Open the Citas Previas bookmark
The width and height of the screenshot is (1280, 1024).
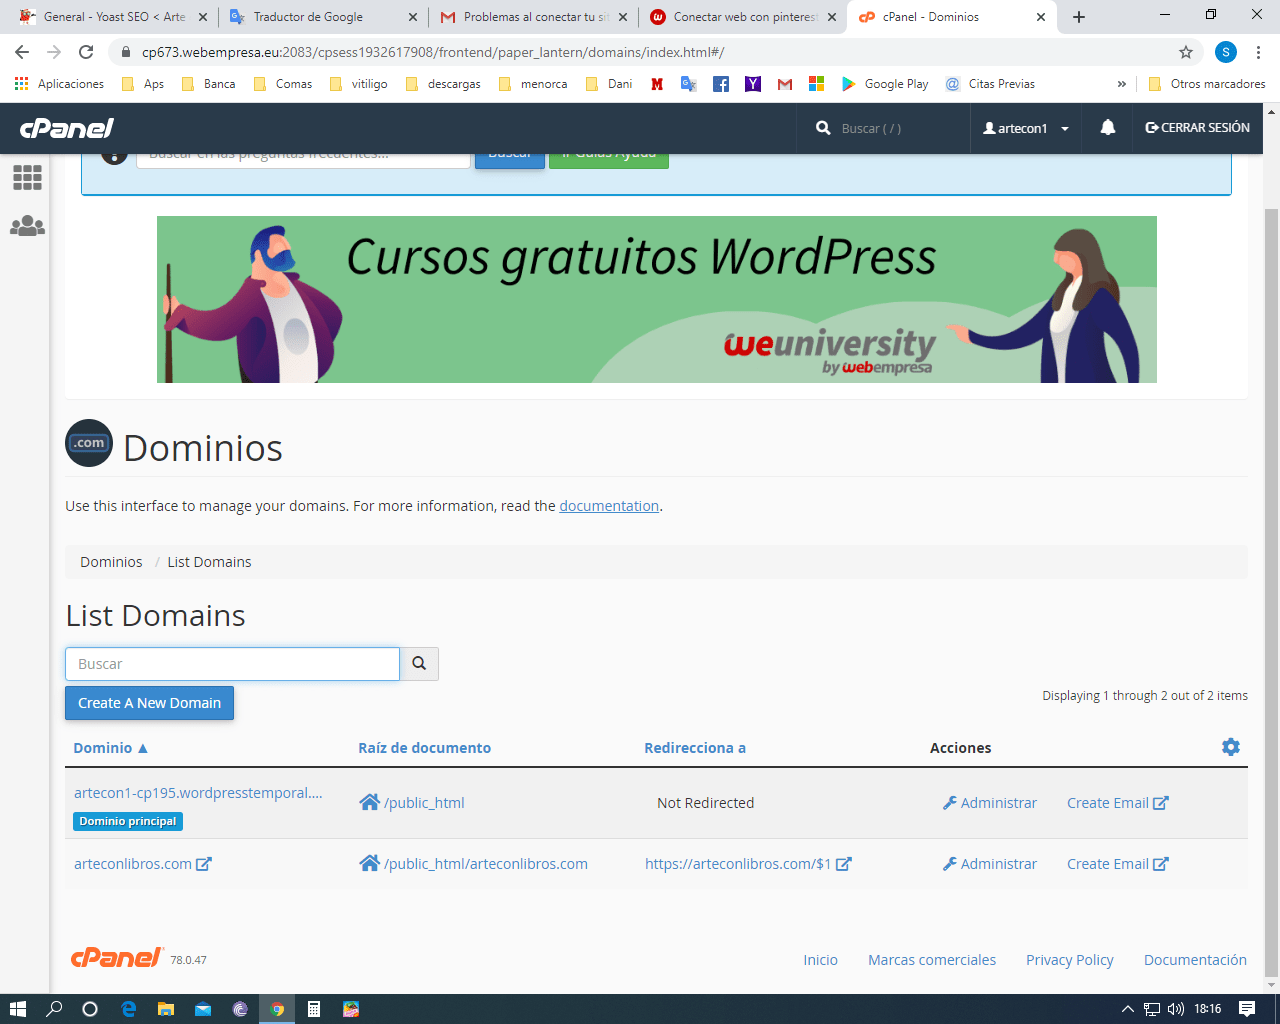point(990,84)
